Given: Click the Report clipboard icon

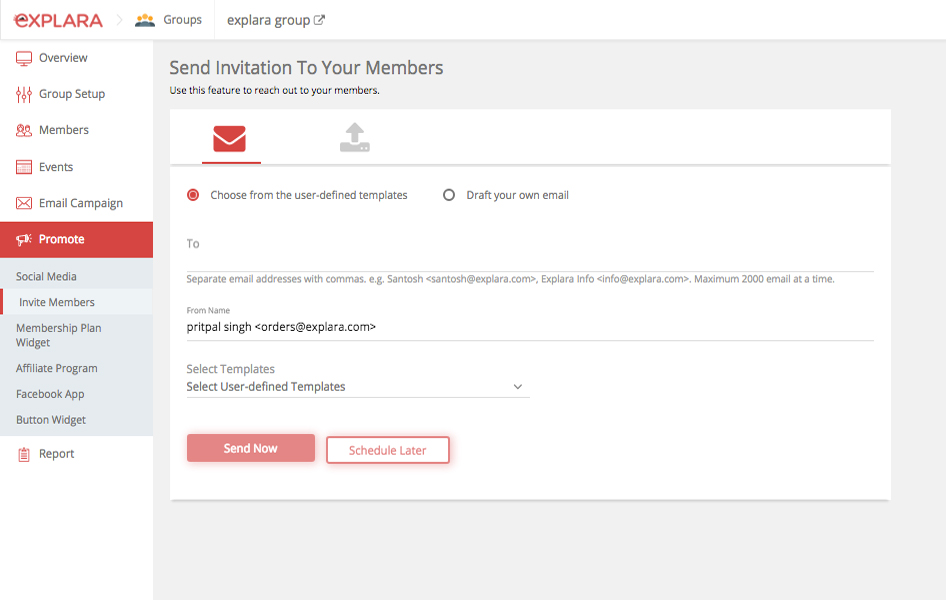Looking at the screenshot, I should tap(24, 455).
